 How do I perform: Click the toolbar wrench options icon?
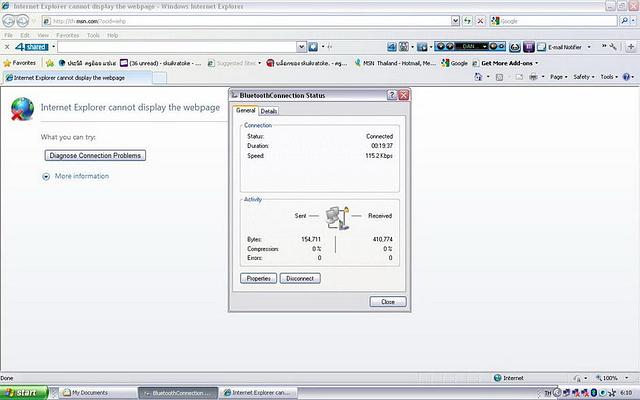613,47
